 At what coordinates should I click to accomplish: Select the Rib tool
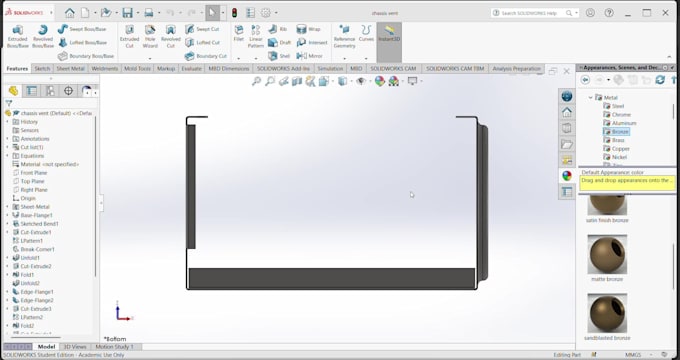pyautogui.click(x=278, y=29)
